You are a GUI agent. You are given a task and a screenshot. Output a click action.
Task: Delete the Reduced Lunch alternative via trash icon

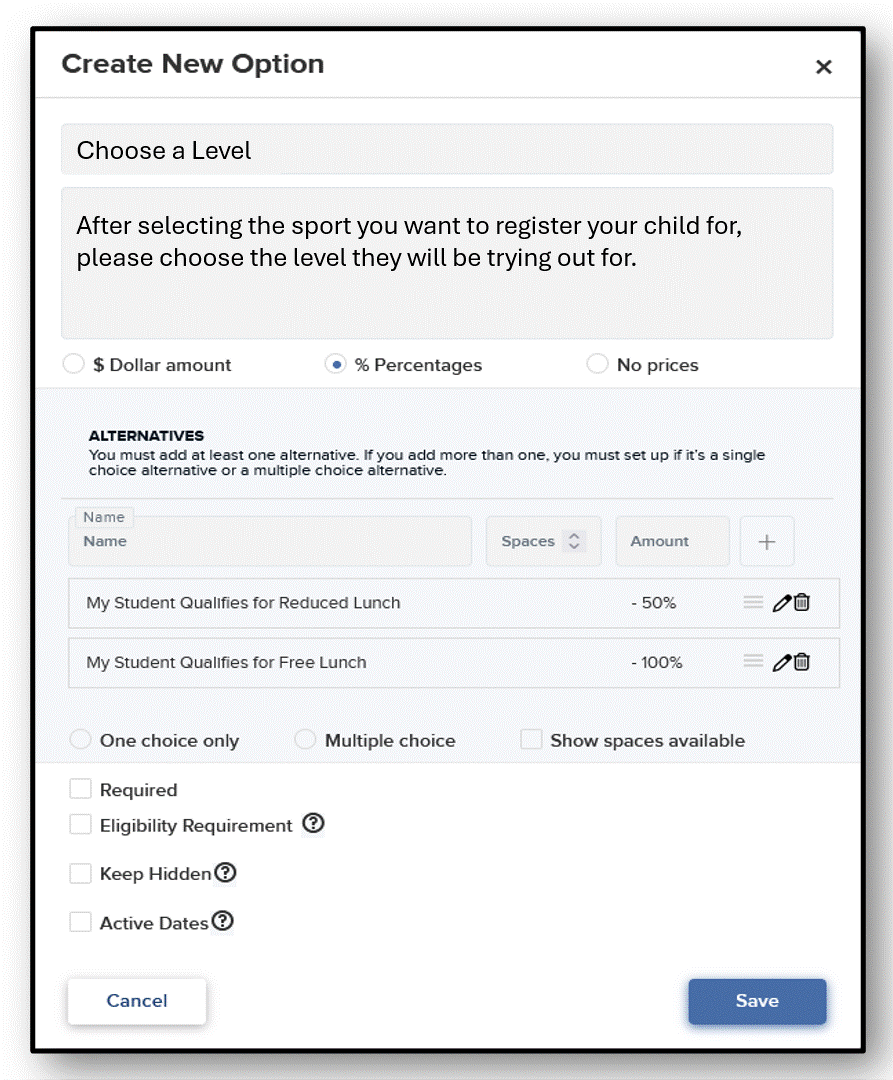pyautogui.click(x=801, y=603)
